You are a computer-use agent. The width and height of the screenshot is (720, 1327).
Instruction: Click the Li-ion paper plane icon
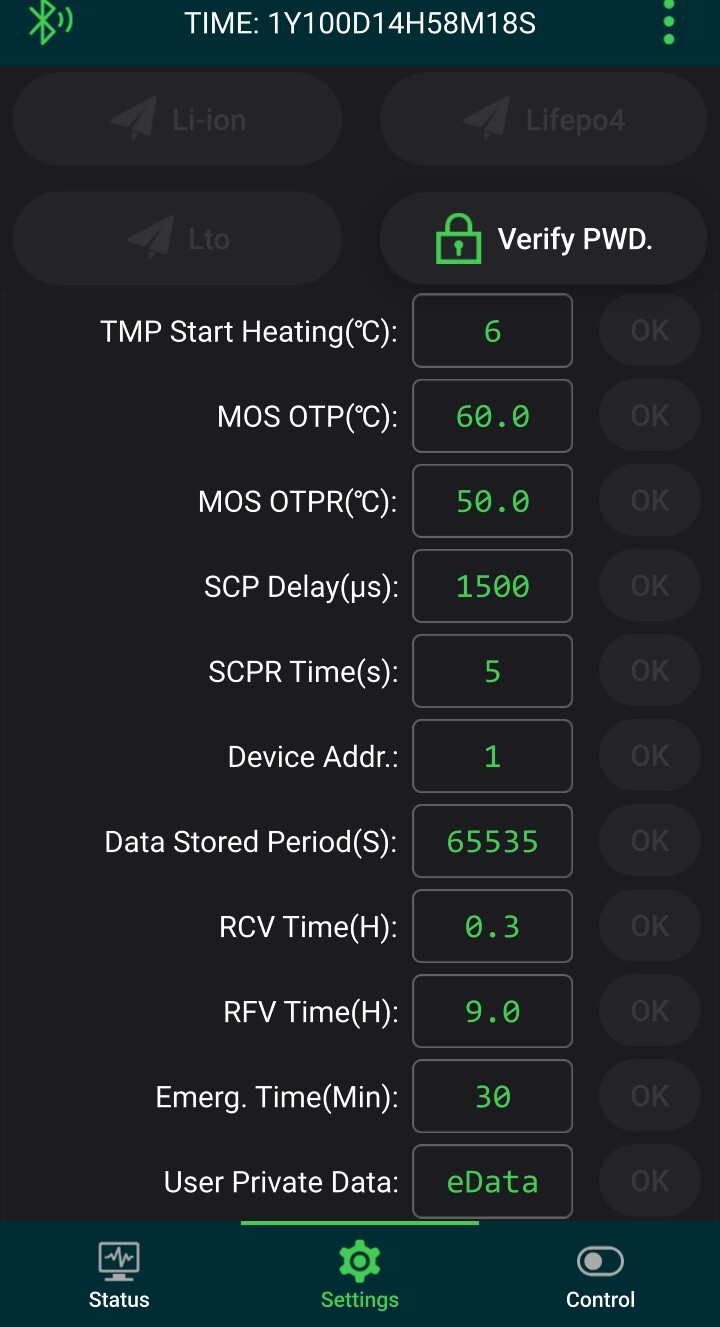pos(133,121)
